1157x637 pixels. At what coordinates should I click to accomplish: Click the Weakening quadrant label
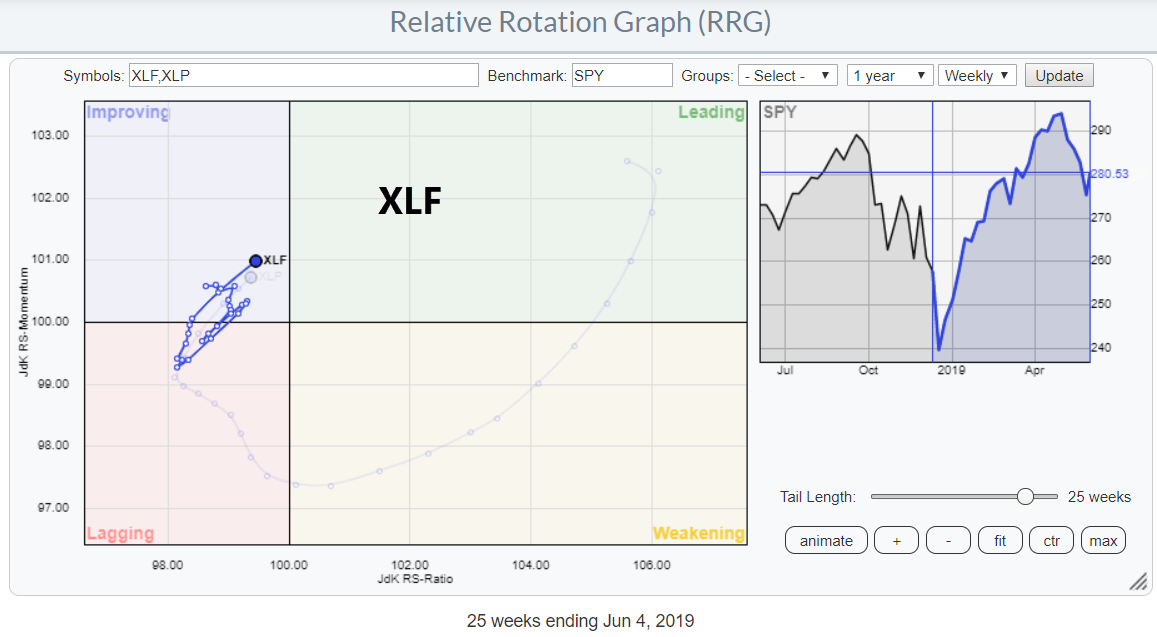(698, 533)
